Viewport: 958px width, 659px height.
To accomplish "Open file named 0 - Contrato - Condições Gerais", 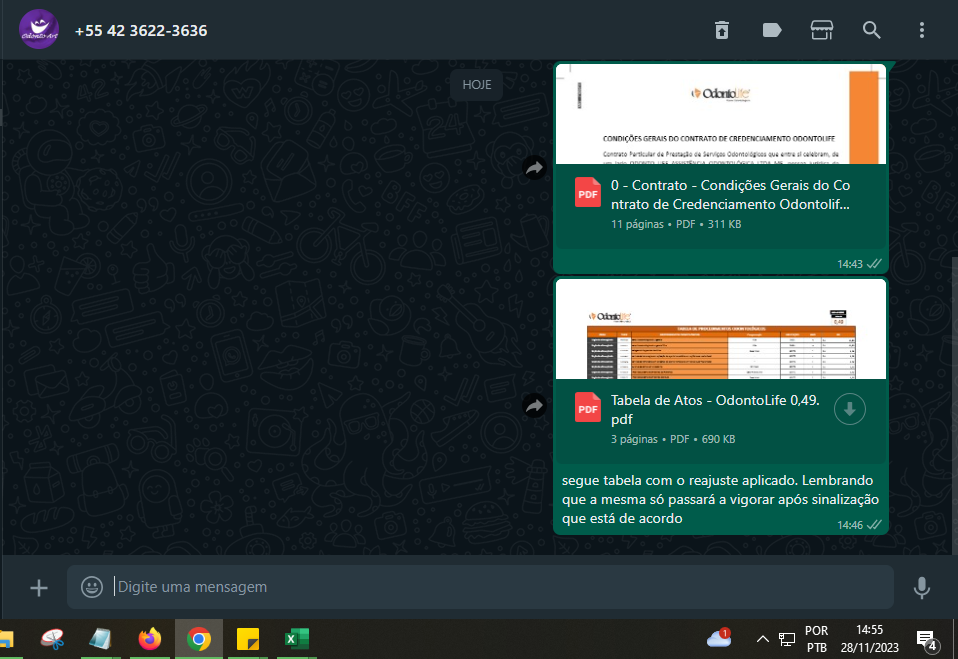I will tap(730, 195).
